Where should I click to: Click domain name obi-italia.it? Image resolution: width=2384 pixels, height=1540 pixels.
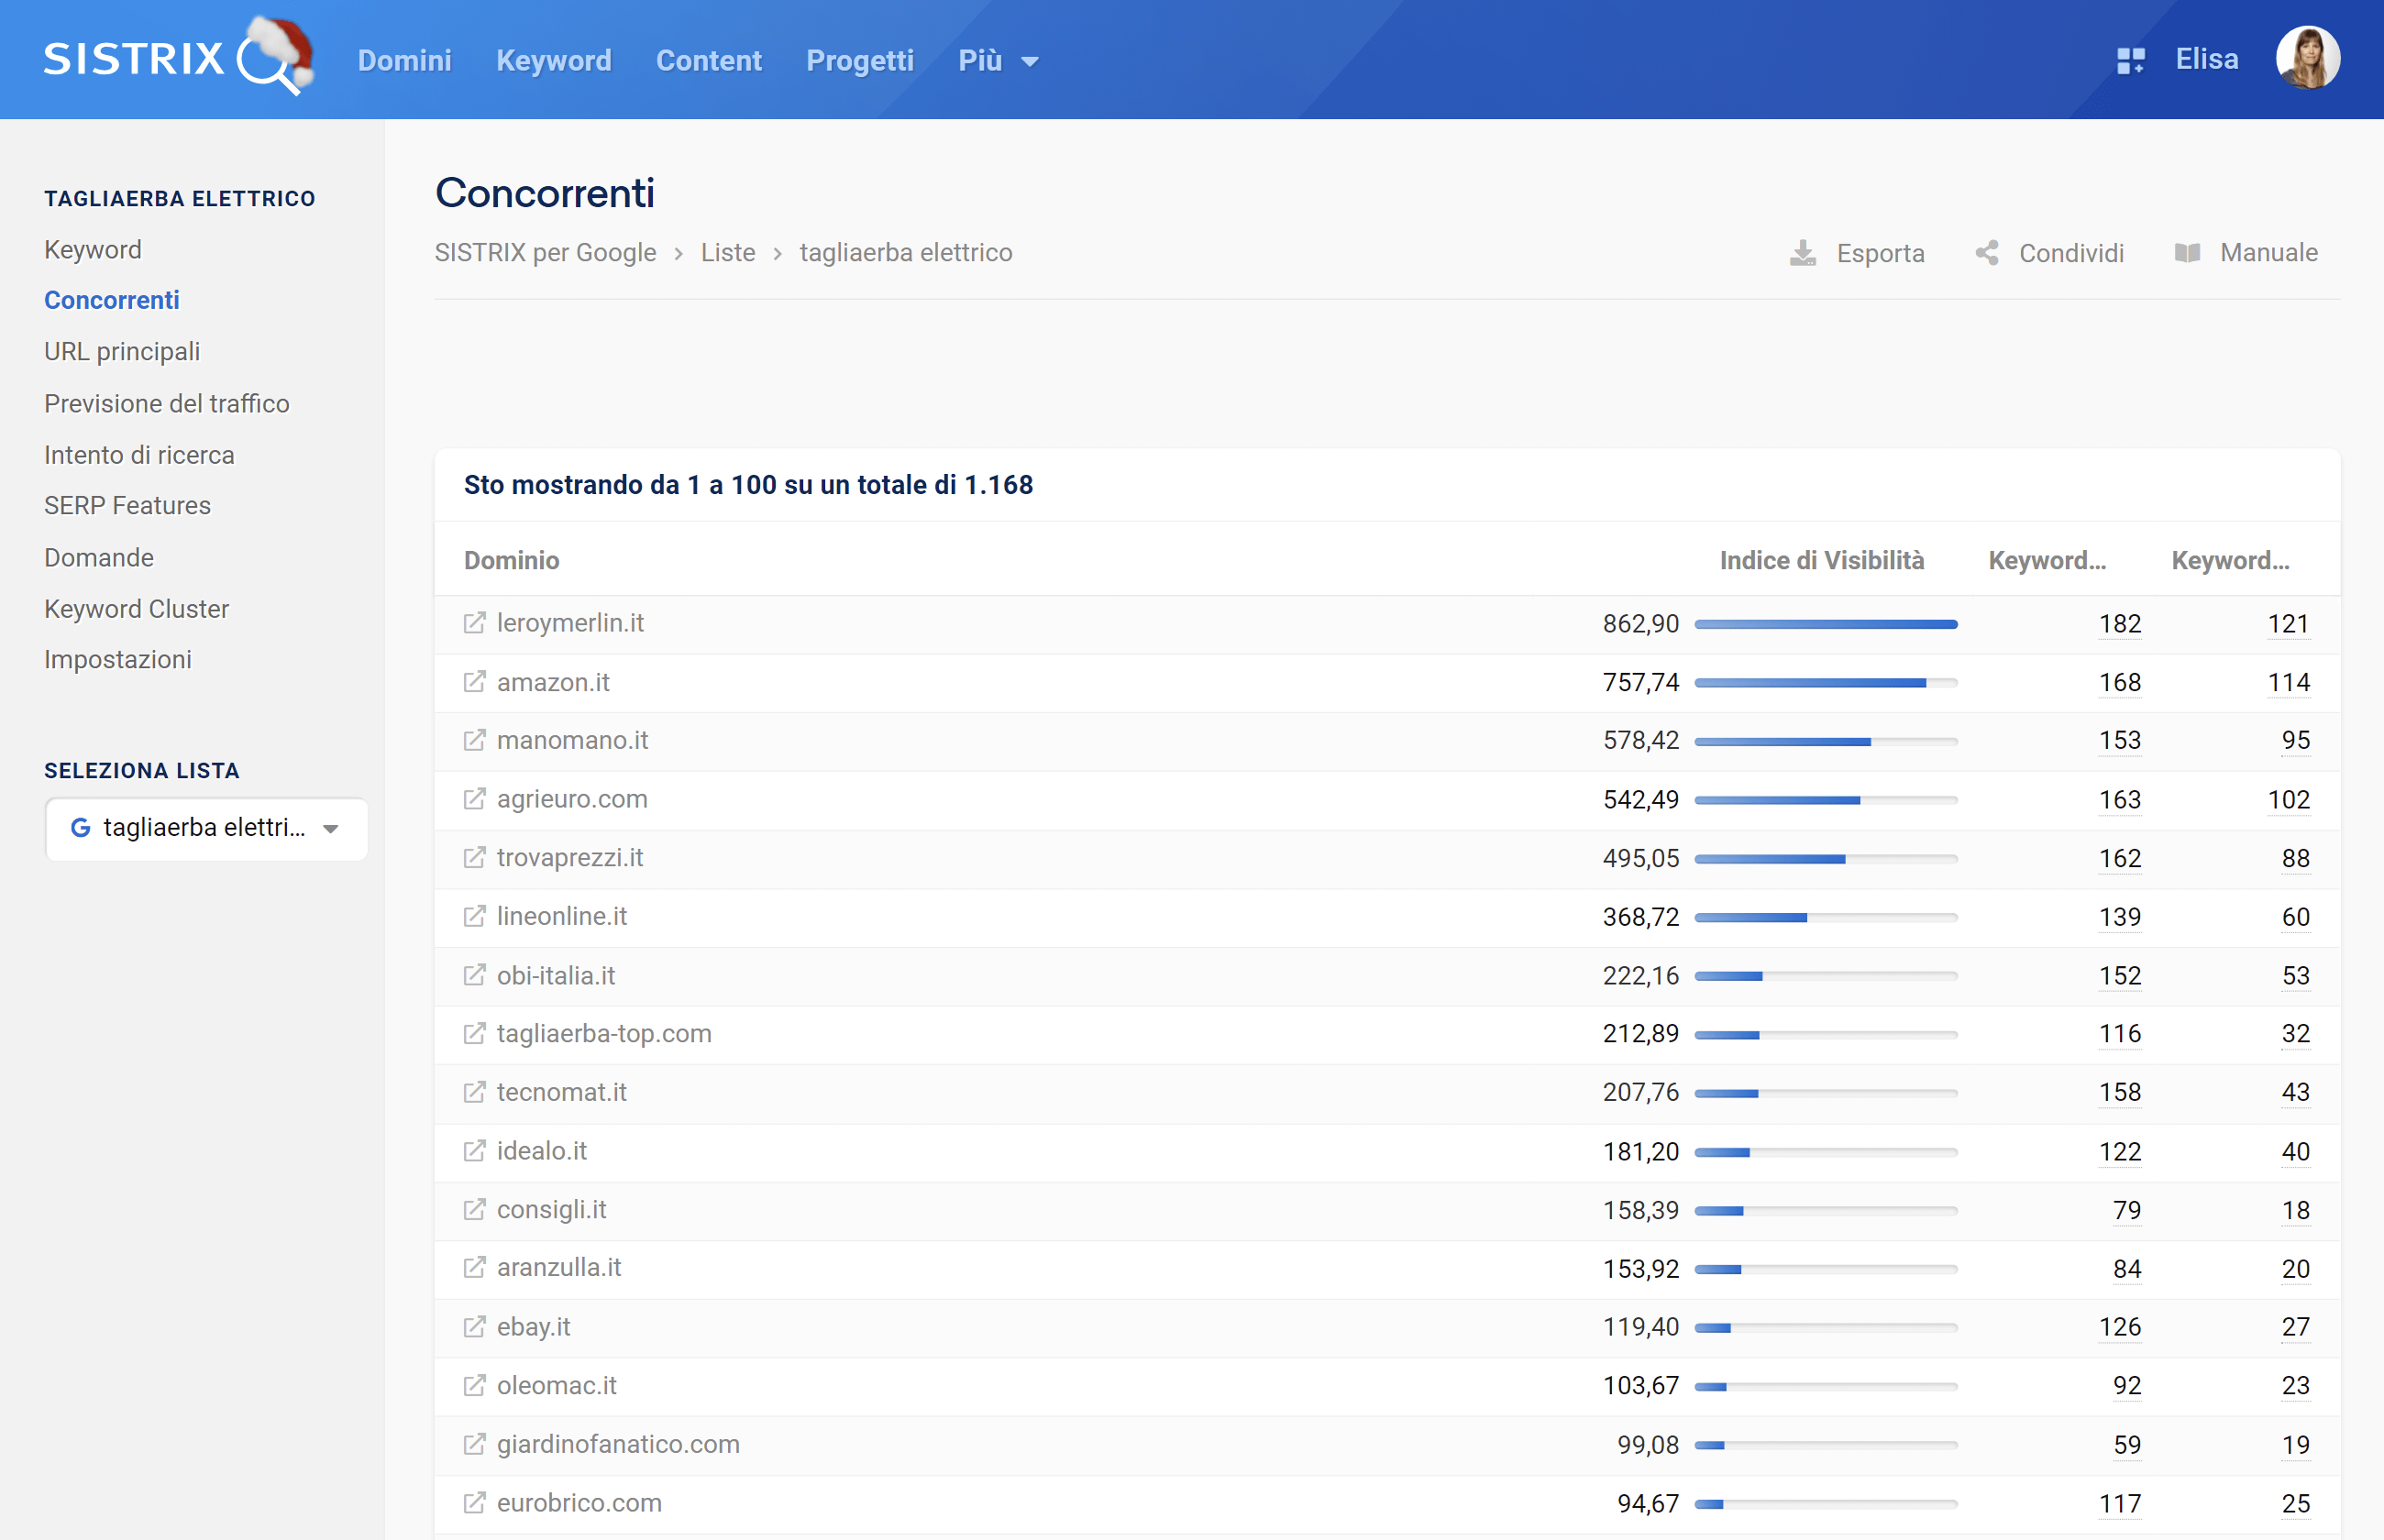(556, 975)
